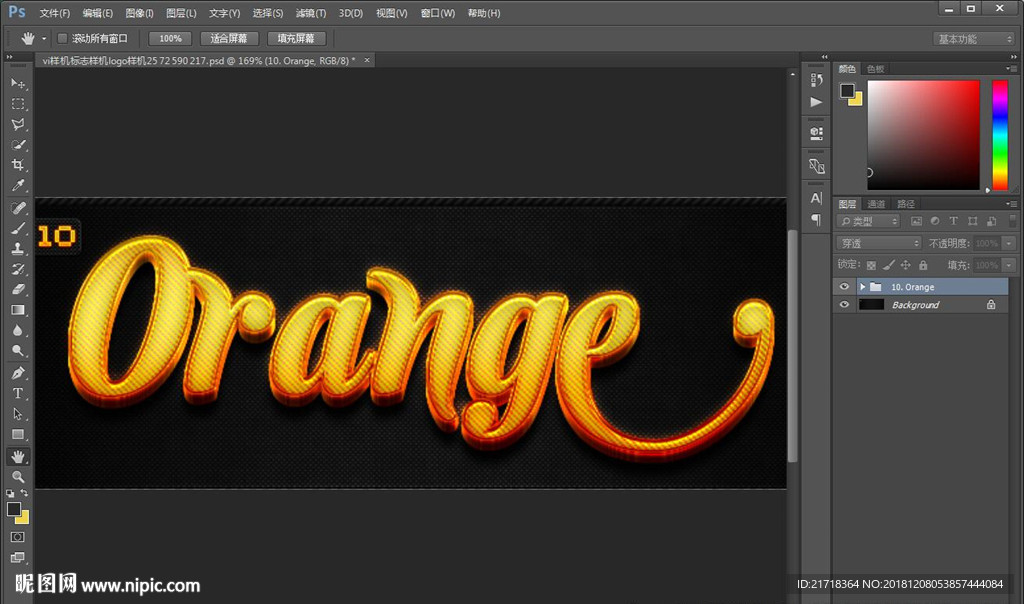
Task: Select the Eraser tool
Action: 18,289
